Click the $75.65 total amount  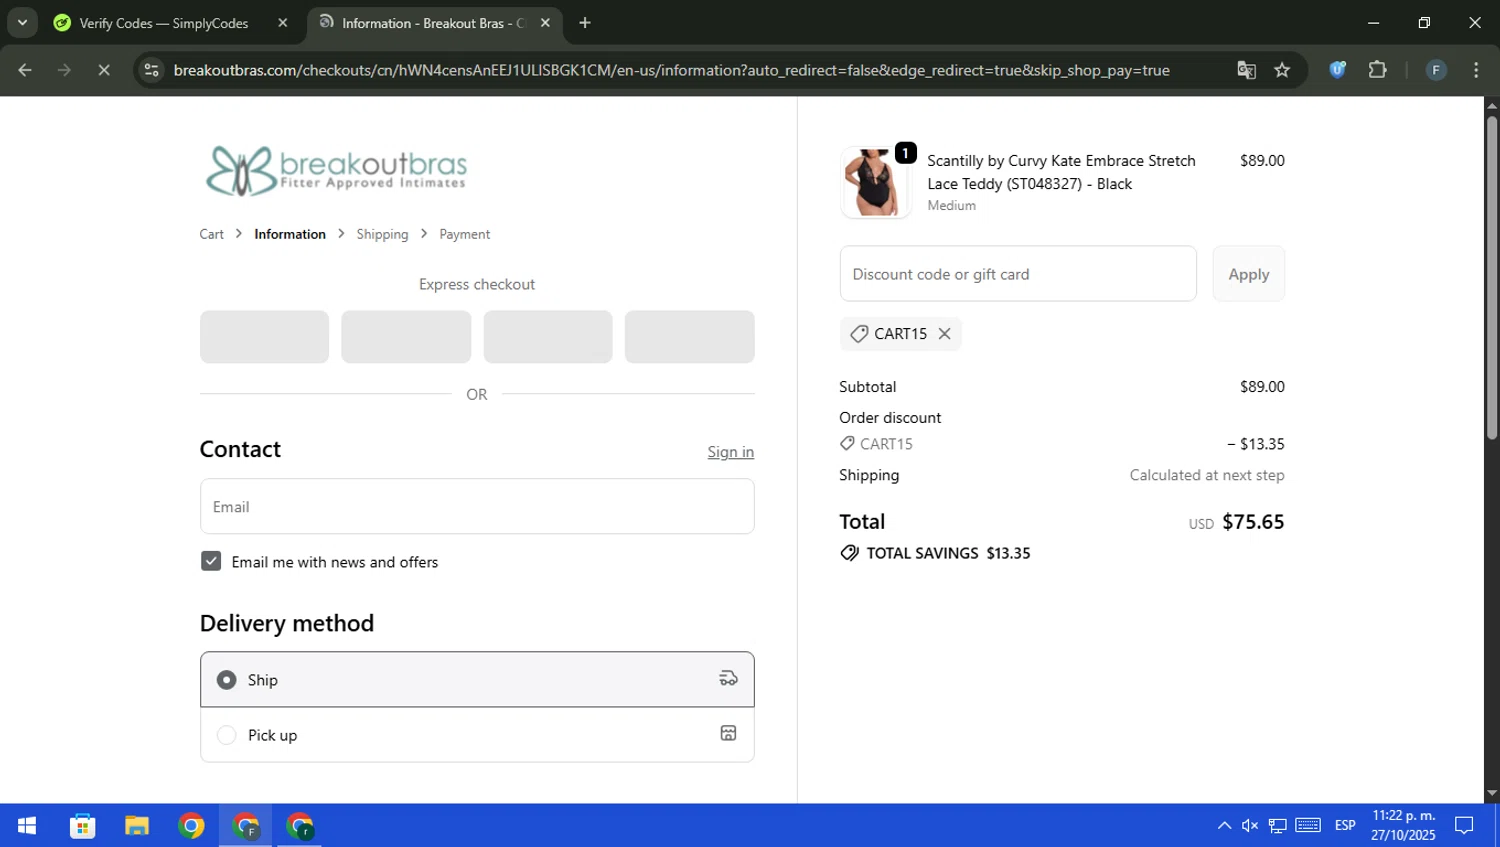pos(1253,522)
